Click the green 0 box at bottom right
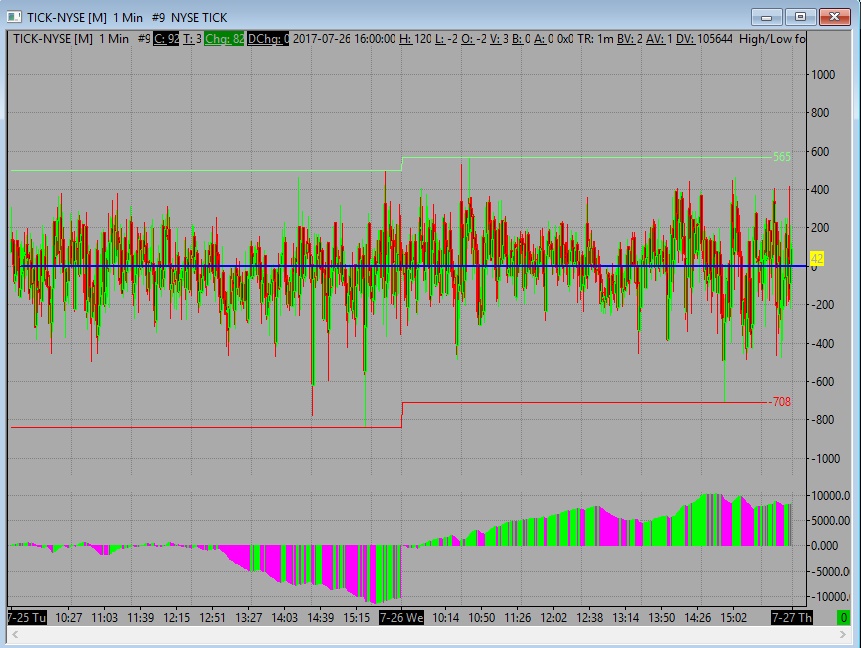861x648 pixels. coord(843,618)
